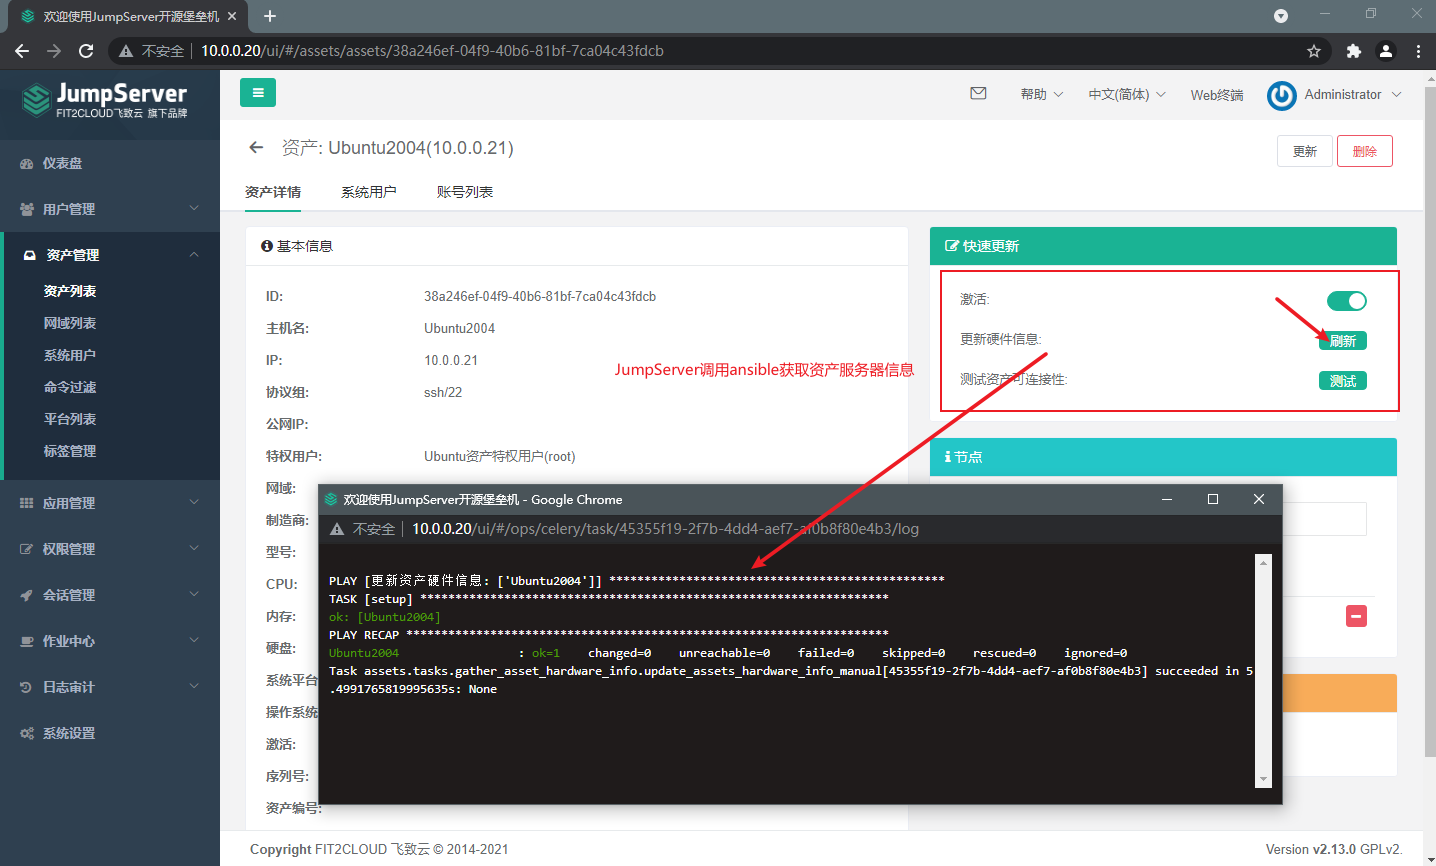This screenshot has width=1436, height=866.
Task: Click the 不安全 warning icon in main address bar
Action: (126, 51)
